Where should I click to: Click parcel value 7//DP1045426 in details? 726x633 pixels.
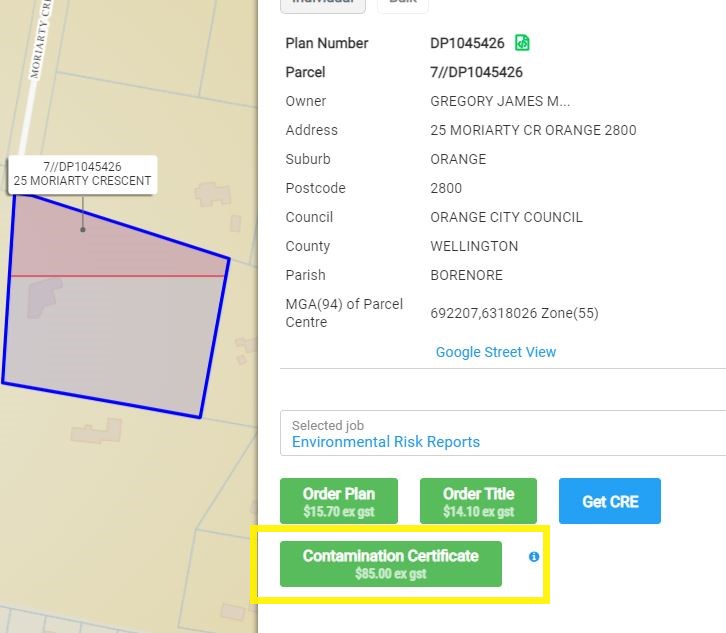(x=476, y=72)
